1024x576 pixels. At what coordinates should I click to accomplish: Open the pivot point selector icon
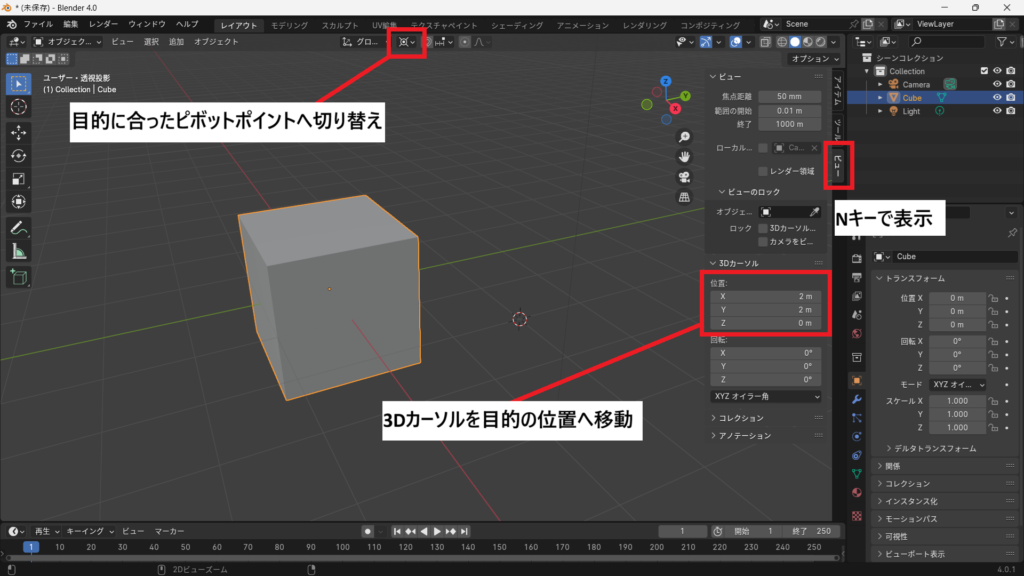tap(407, 42)
